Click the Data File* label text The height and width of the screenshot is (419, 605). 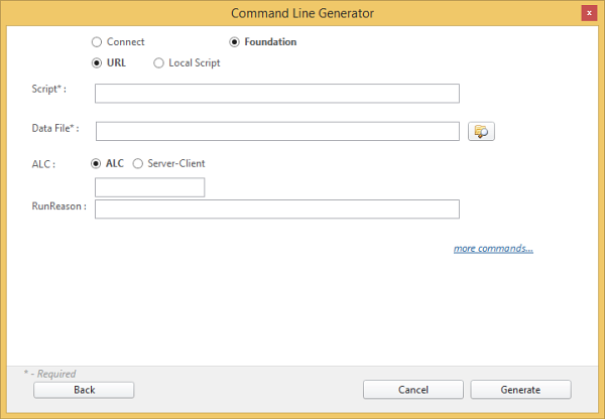click(x=55, y=129)
